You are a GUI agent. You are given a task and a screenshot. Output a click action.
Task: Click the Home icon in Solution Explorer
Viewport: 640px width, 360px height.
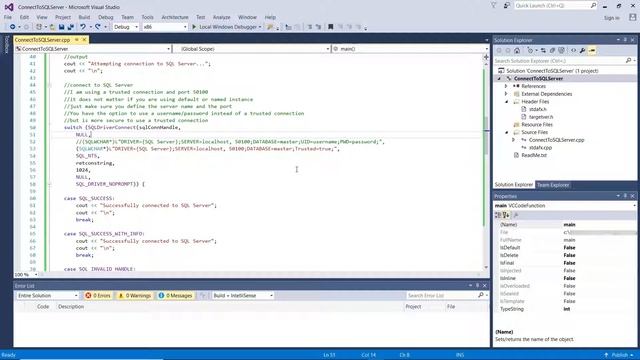[517, 51]
